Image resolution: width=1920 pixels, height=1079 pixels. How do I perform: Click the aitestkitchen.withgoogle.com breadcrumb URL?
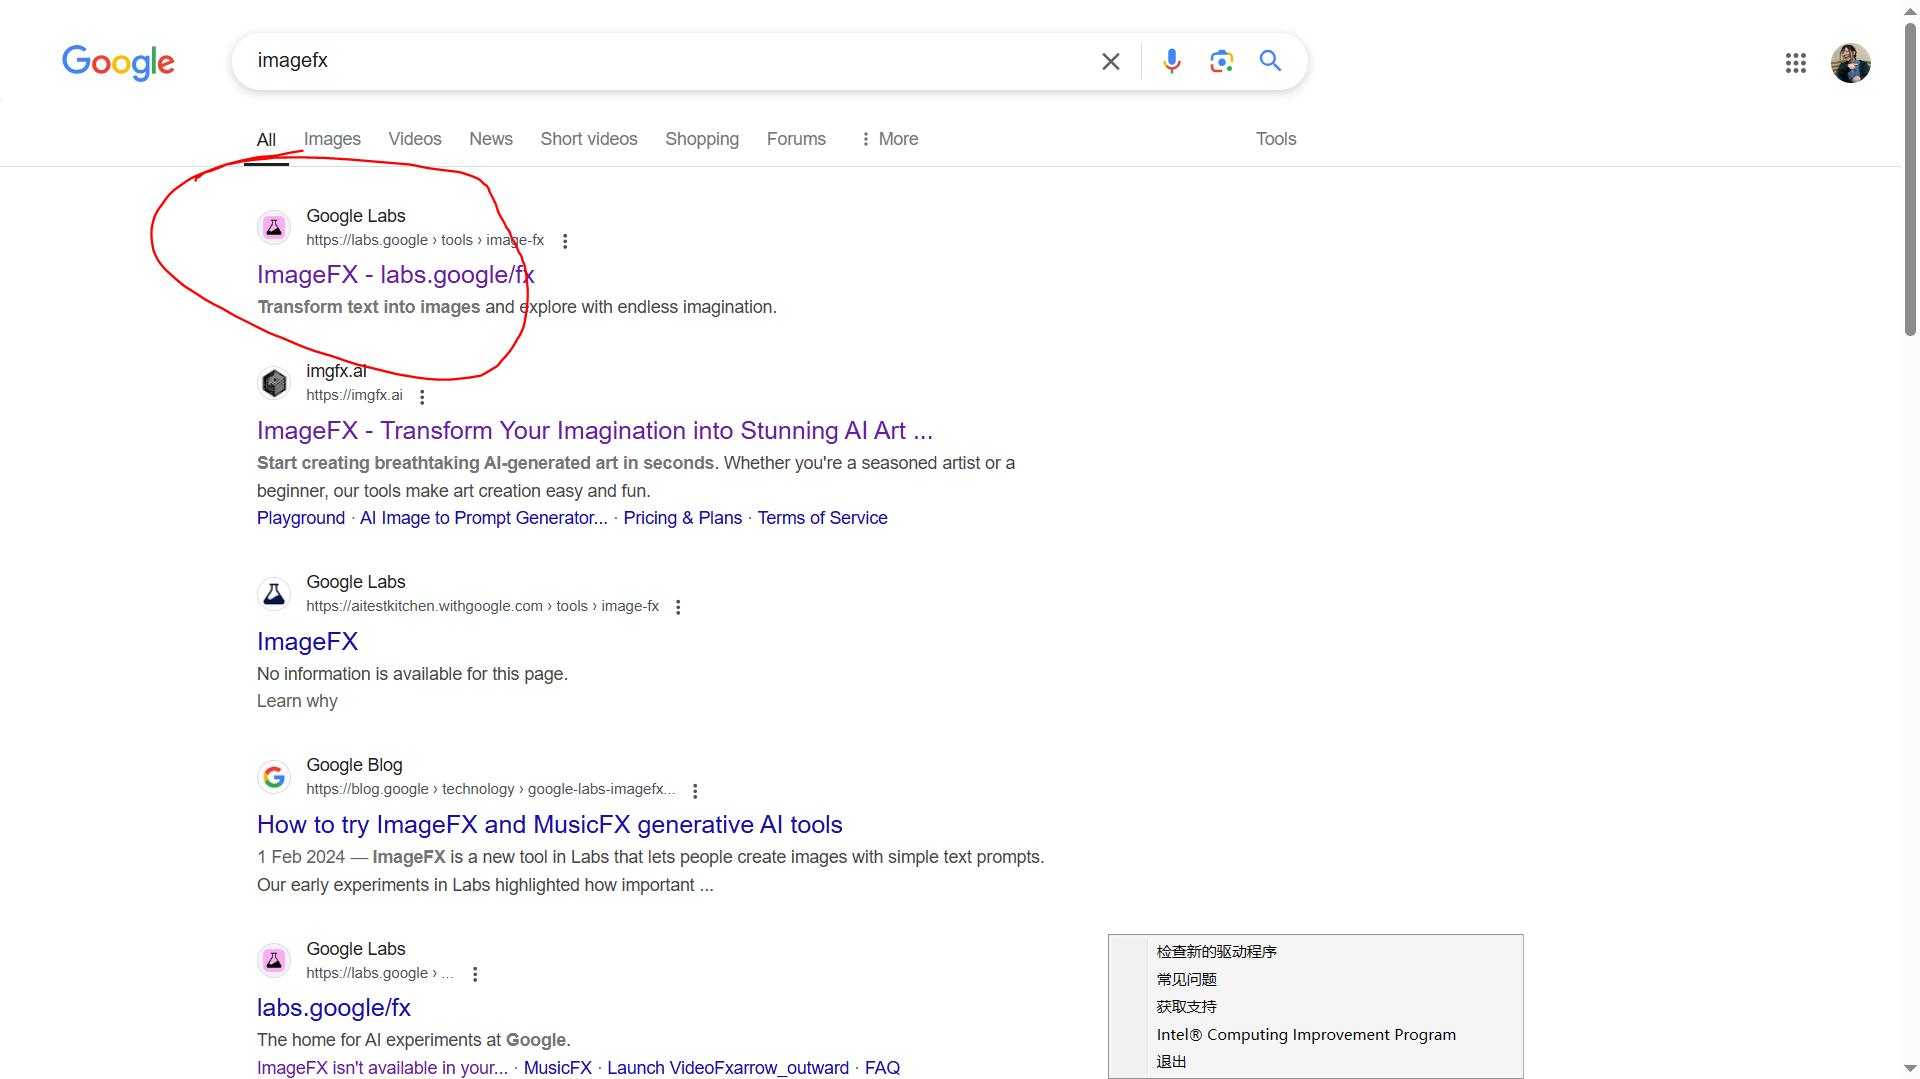tap(482, 606)
